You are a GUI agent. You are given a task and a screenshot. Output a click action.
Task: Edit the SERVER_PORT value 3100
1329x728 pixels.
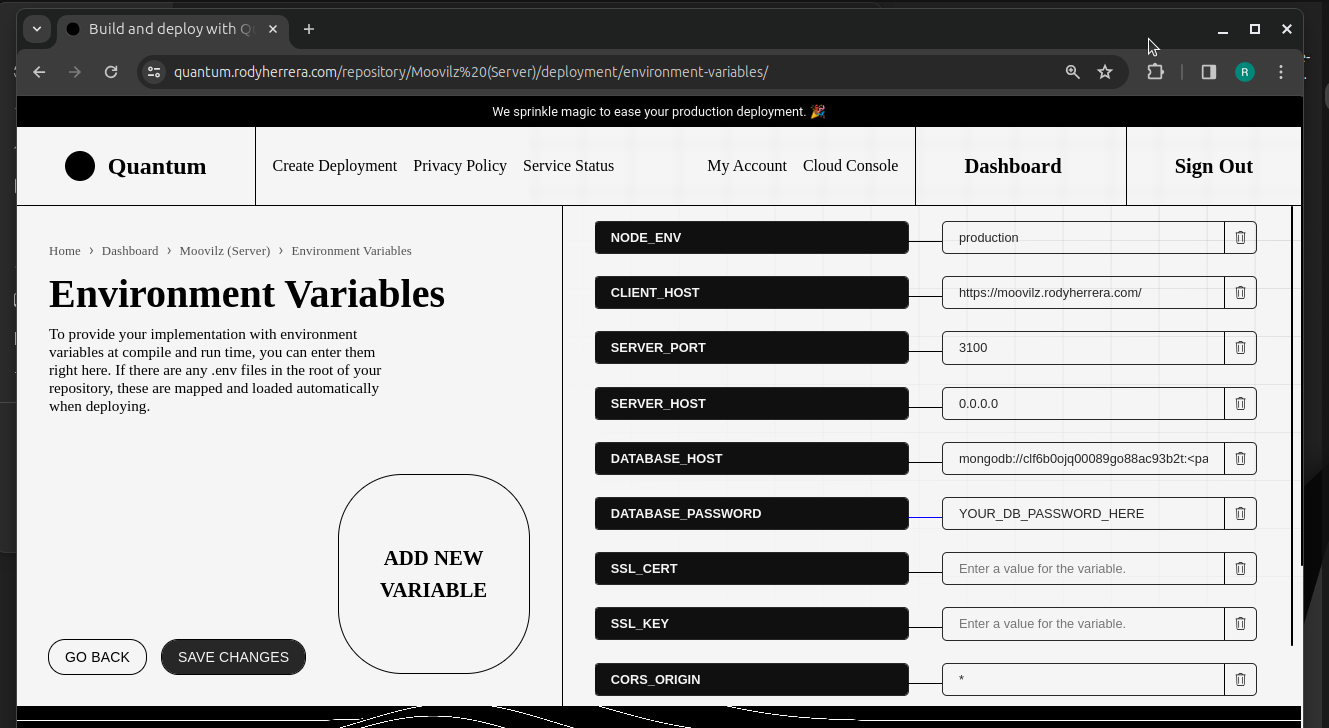pyautogui.click(x=1083, y=348)
